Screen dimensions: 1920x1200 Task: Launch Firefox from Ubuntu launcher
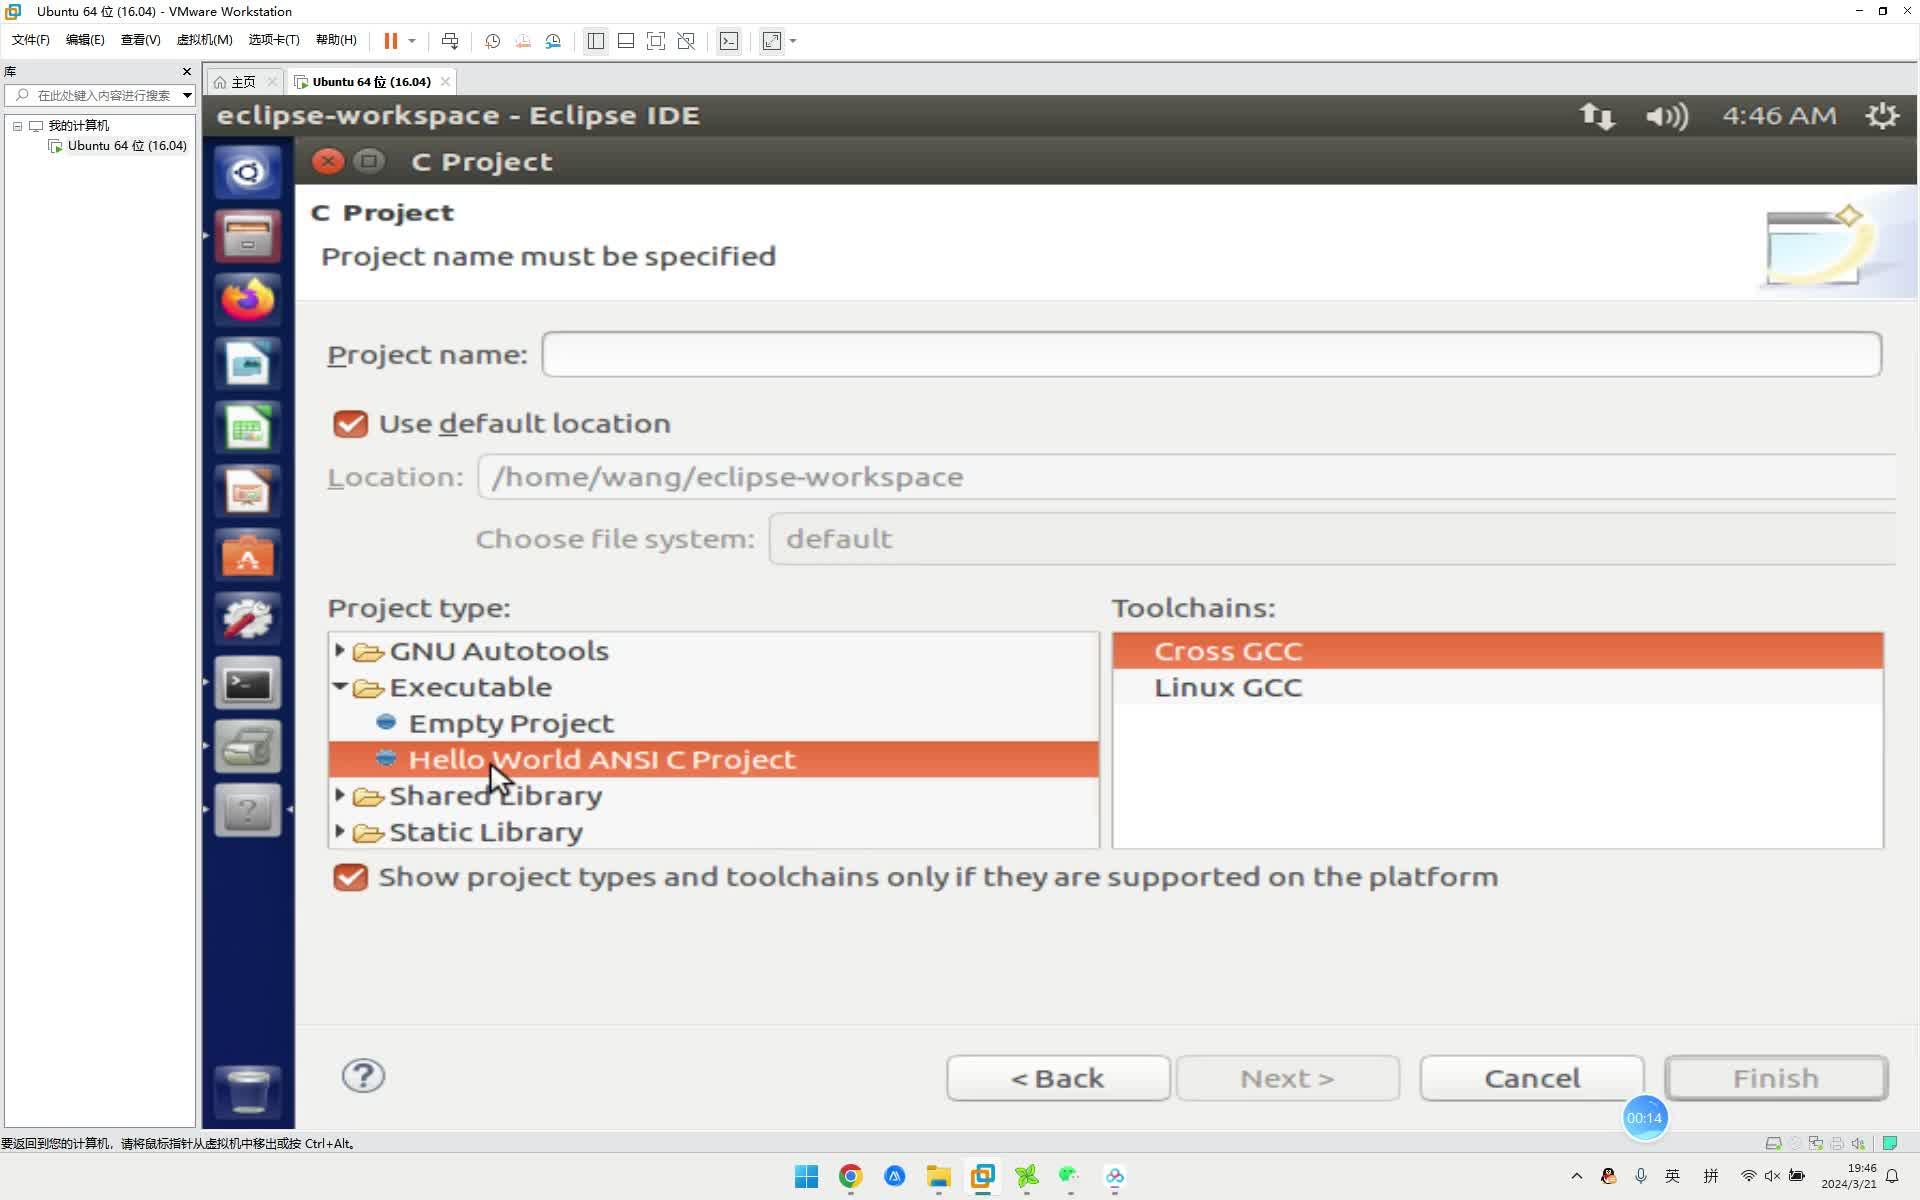click(x=247, y=300)
